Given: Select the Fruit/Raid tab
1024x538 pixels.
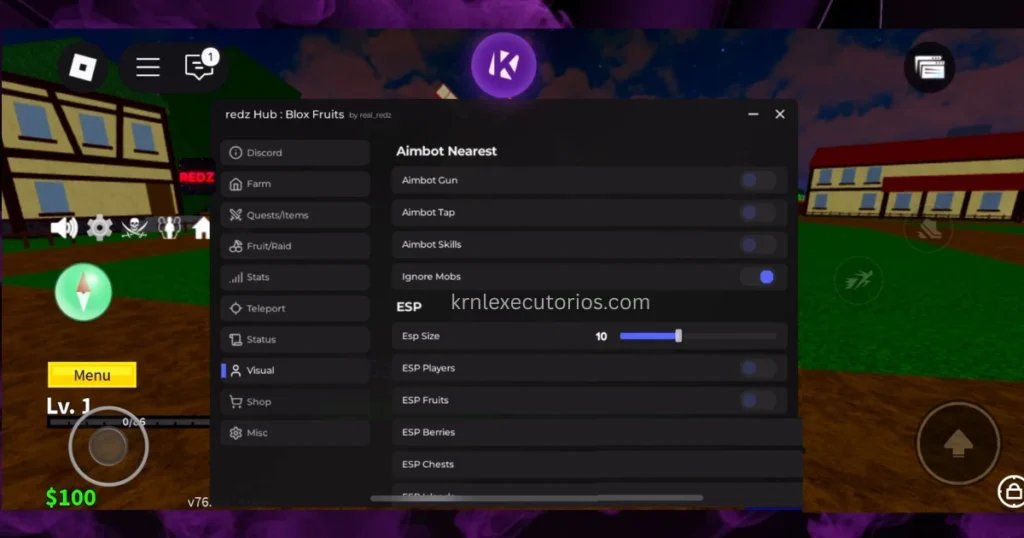Looking at the screenshot, I should pyautogui.click(x=295, y=246).
